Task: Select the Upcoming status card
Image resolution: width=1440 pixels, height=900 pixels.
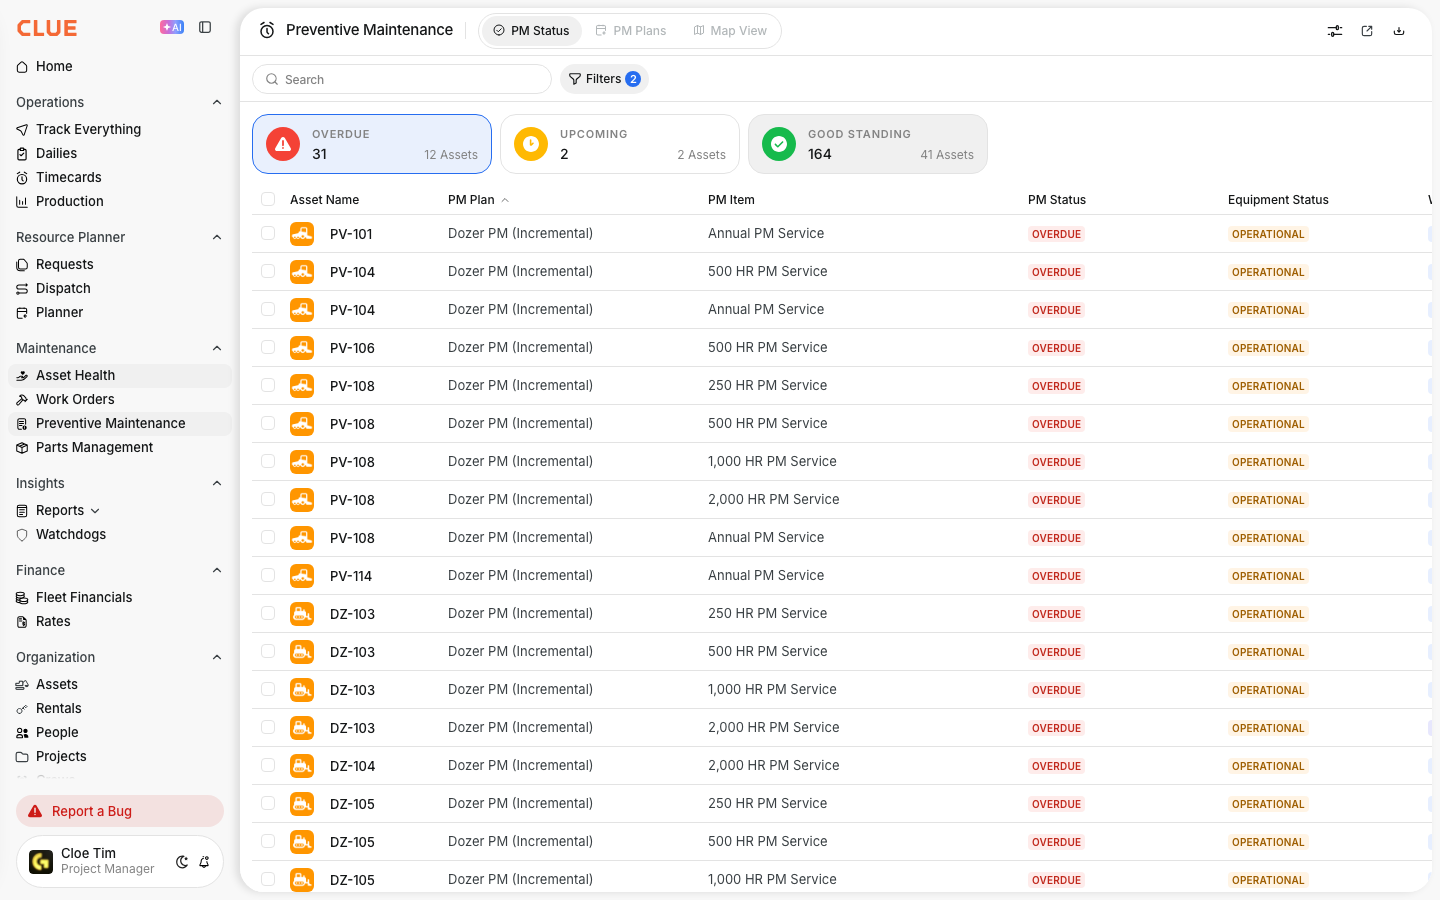Action: (620, 144)
